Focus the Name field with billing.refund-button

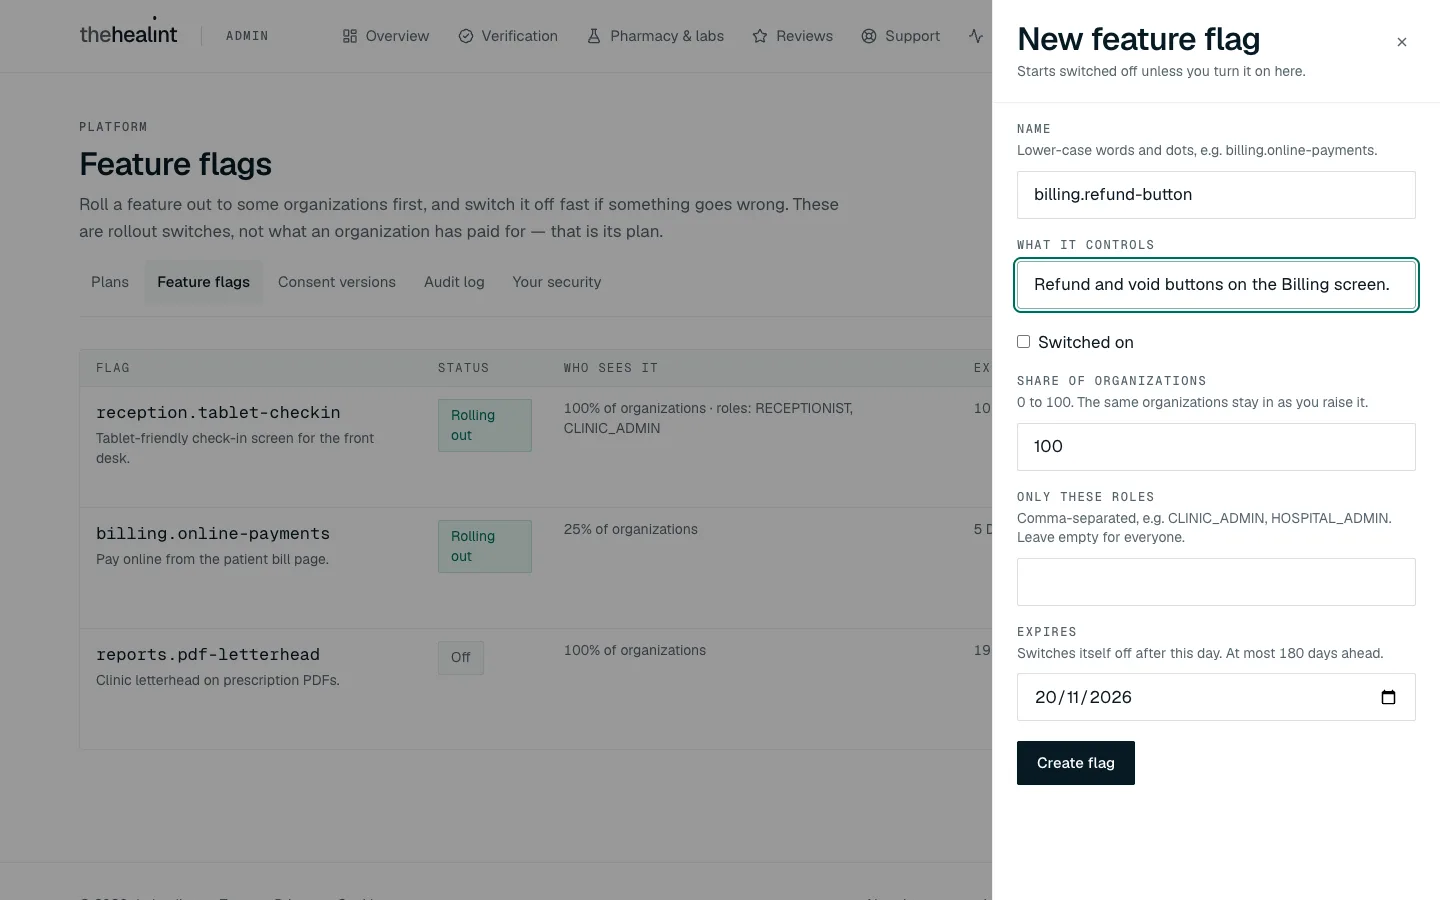click(1216, 195)
